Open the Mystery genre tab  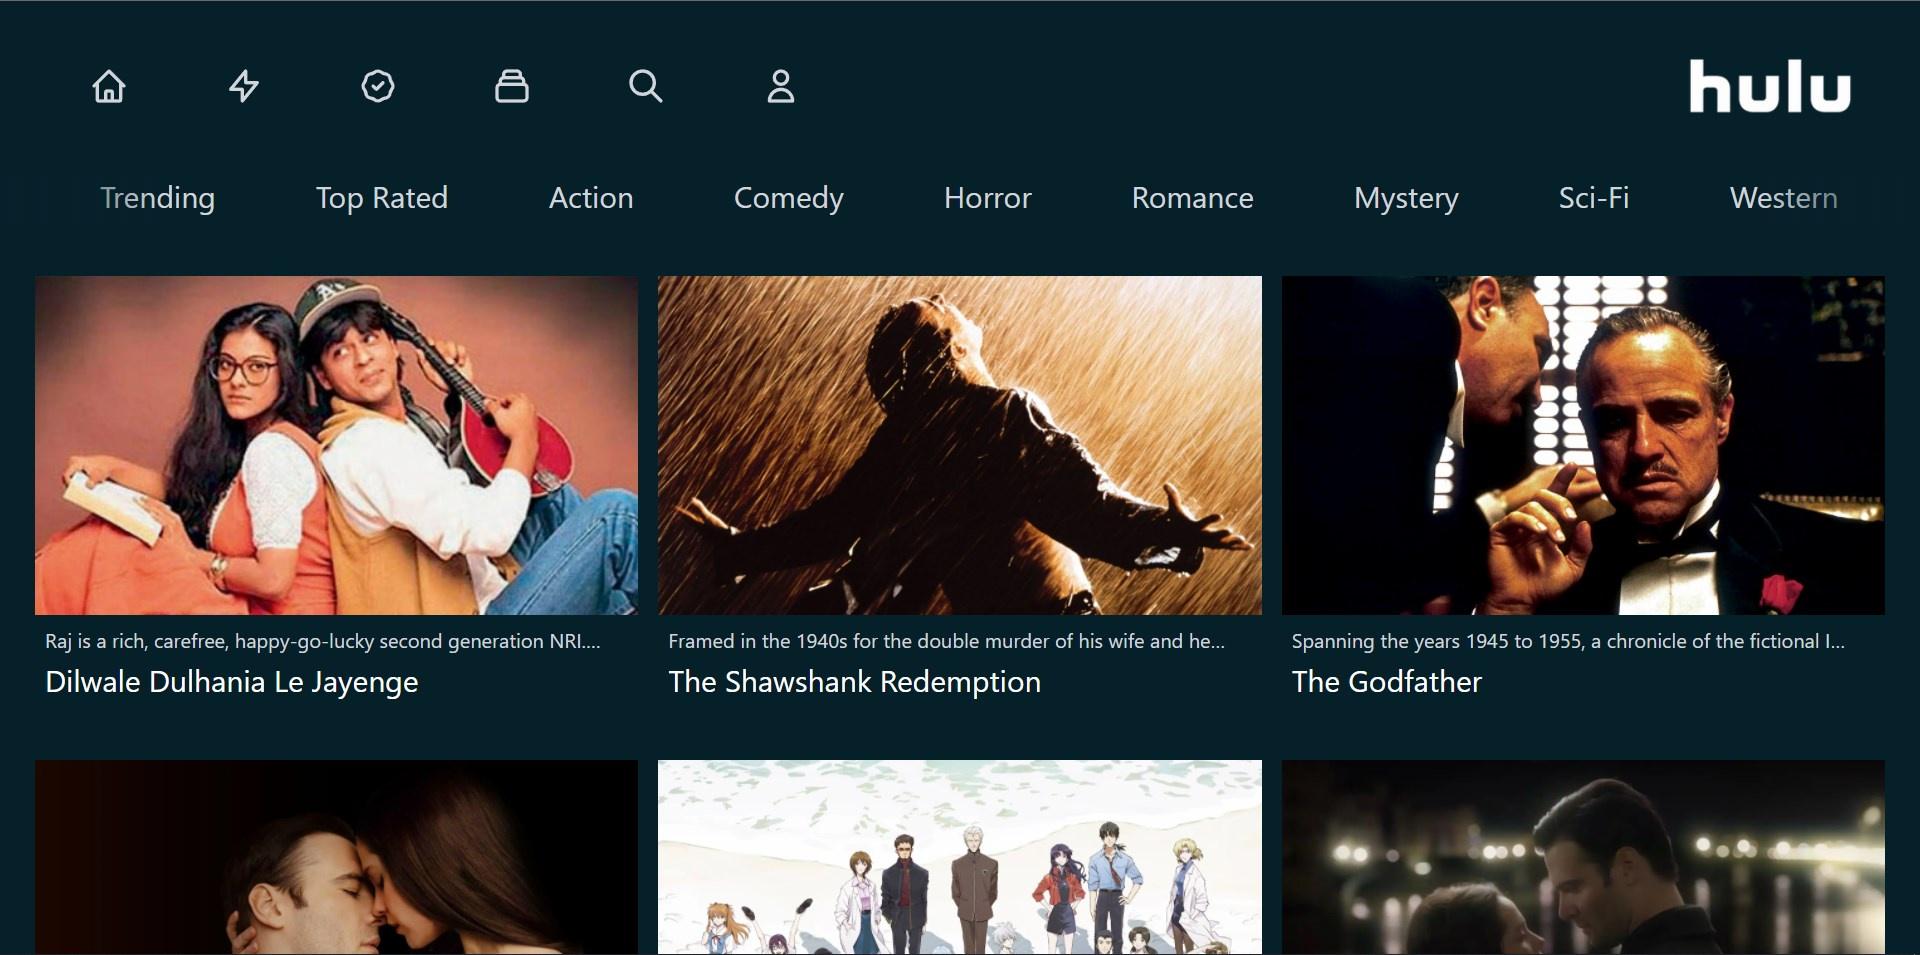1407,198
